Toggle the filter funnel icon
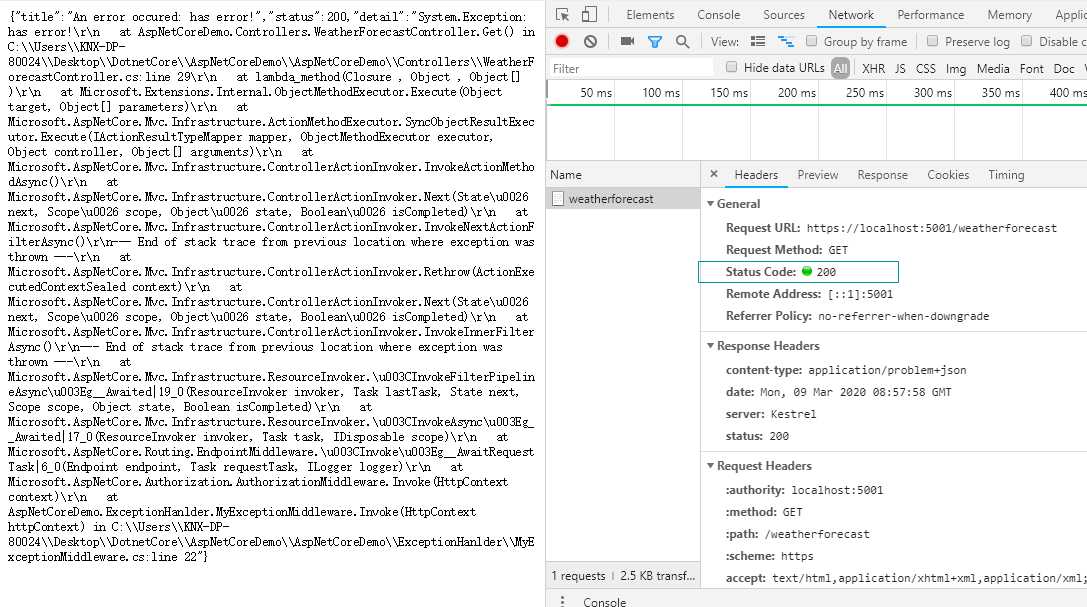This screenshot has width=1087, height=607. tap(654, 42)
